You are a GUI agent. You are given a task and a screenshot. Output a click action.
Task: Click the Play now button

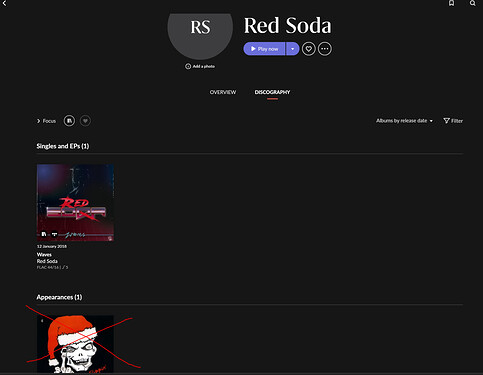coord(264,49)
